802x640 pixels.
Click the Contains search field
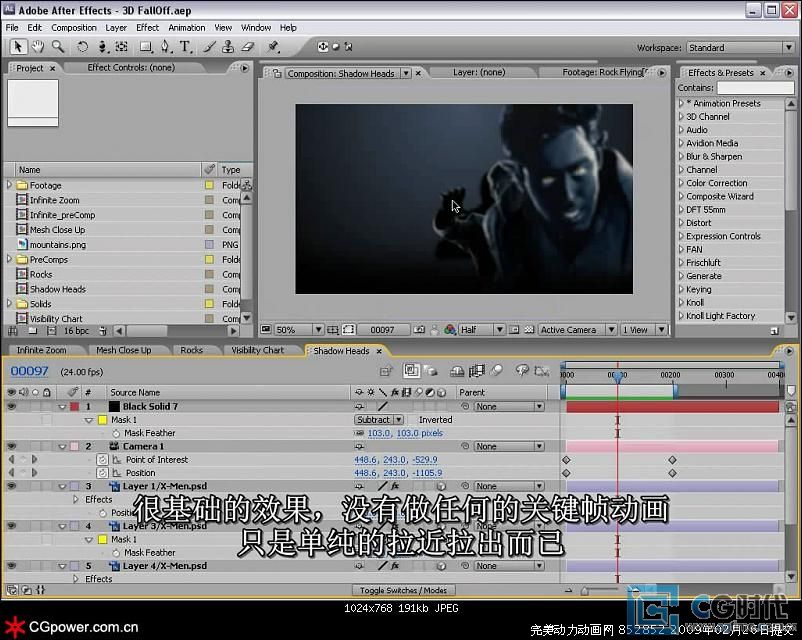[755, 88]
